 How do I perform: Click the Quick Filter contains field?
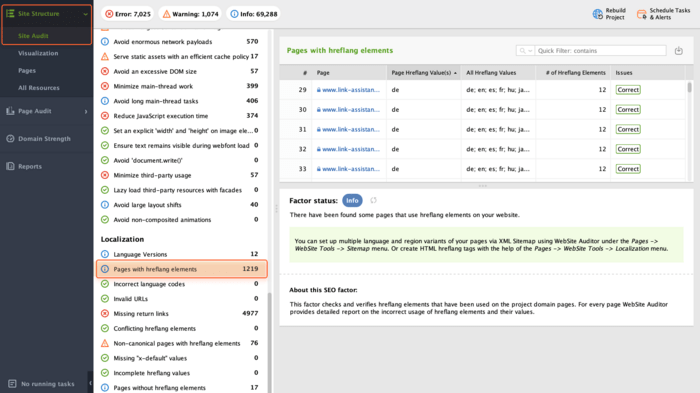click(x=600, y=51)
